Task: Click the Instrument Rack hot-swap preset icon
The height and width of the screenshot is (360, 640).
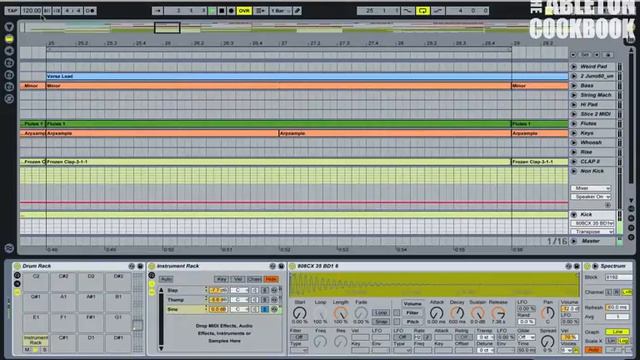Action: (273, 266)
